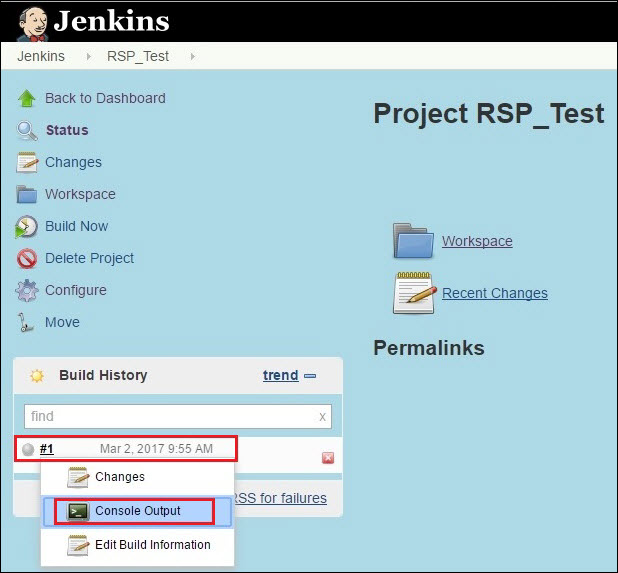
Task: Open the Back to Dashboard link
Action: click(x=105, y=98)
